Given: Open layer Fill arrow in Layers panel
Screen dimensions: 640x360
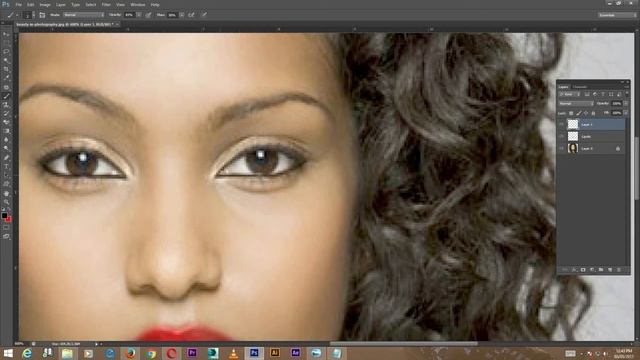Looking at the screenshot, I should tap(625, 113).
